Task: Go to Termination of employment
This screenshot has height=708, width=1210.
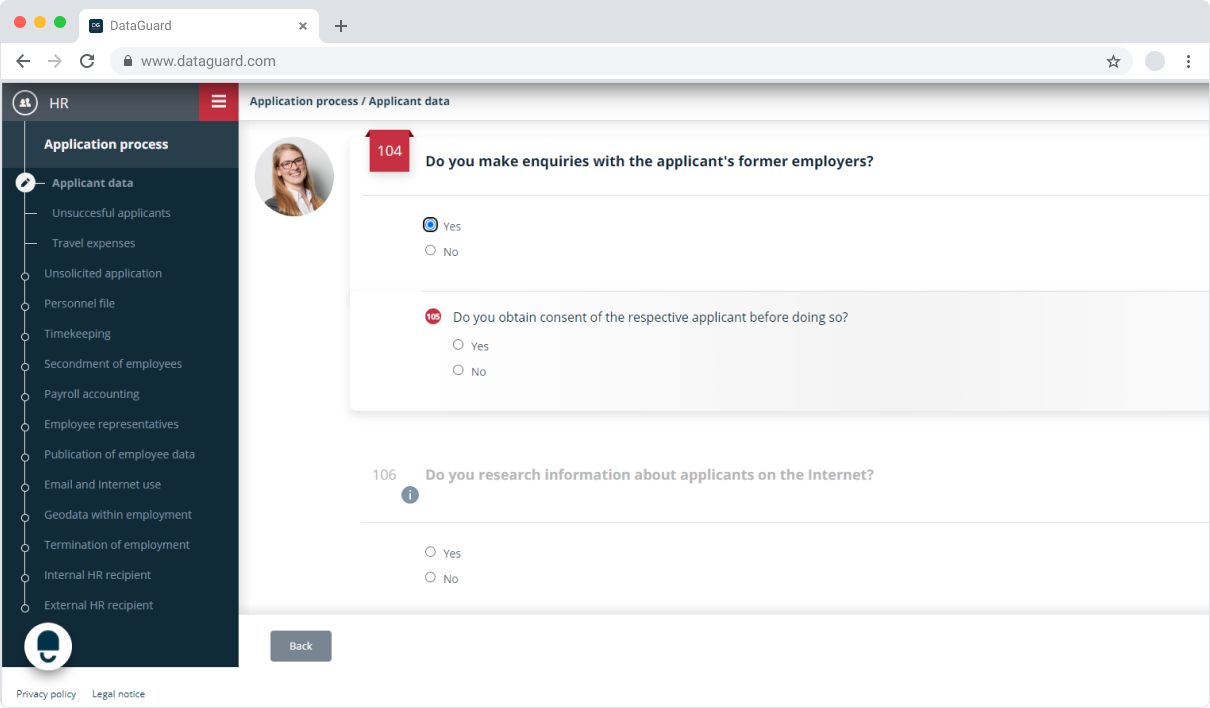Action: click(x=117, y=545)
